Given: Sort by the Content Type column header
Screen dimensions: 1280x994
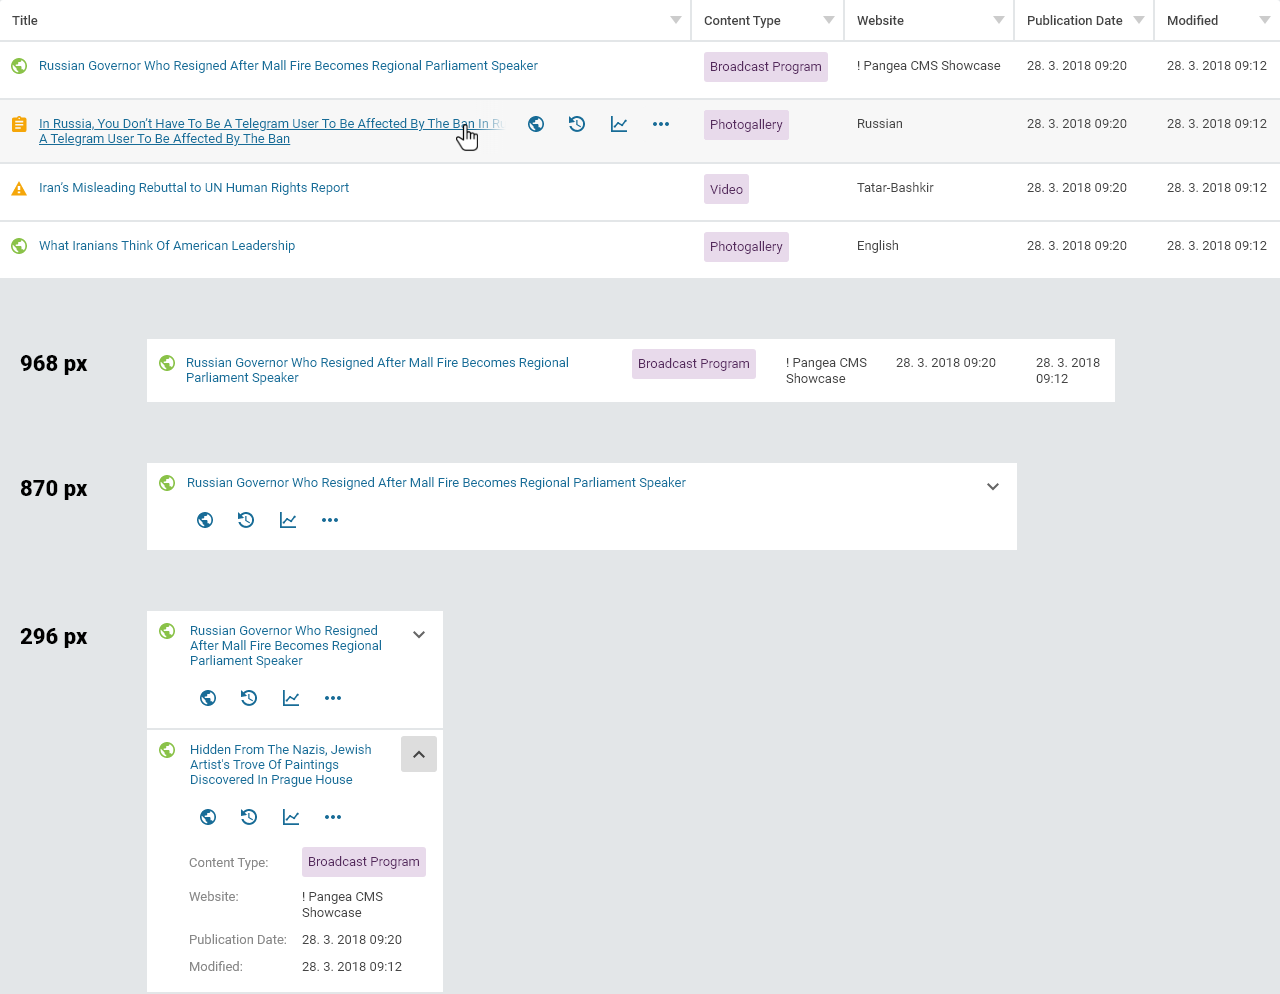Looking at the screenshot, I should click(x=742, y=20).
